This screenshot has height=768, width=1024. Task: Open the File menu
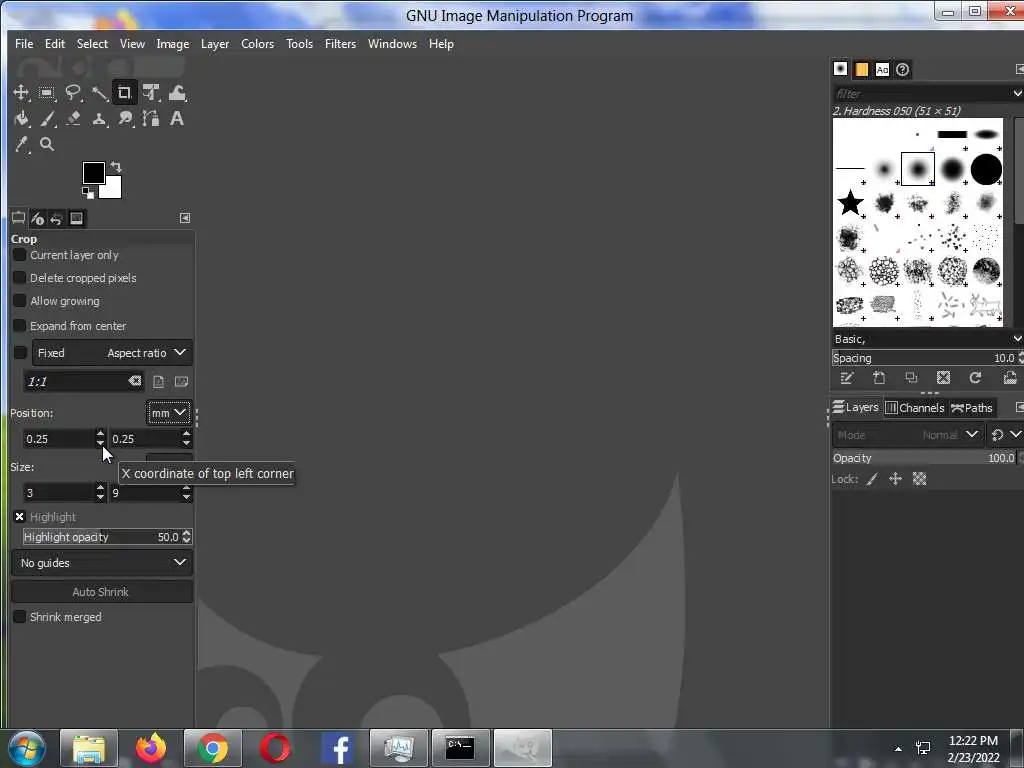(24, 44)
